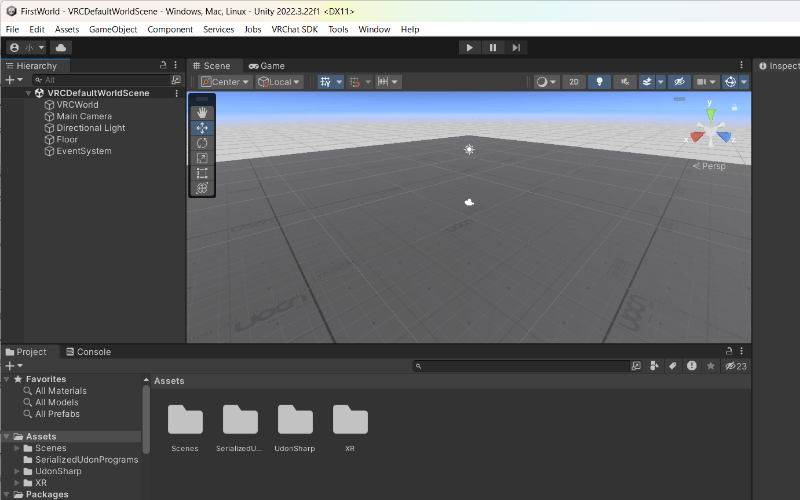Open scene effects dropdown arrow
The height and width of the screenshot is (500, 800).
(x=661, y=82)
